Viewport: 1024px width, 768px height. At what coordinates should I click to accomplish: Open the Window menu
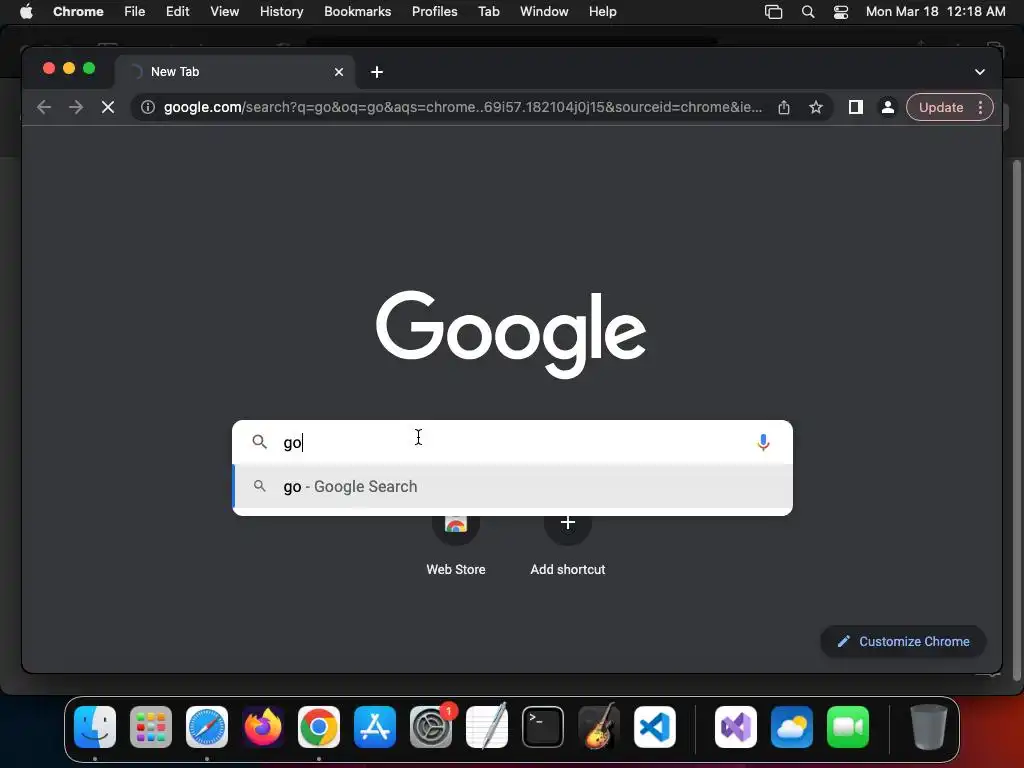pos(544,11)
